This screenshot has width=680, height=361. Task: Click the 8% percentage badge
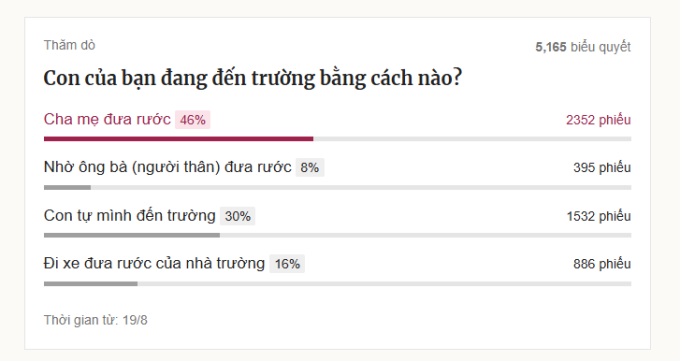pos(310,167)
